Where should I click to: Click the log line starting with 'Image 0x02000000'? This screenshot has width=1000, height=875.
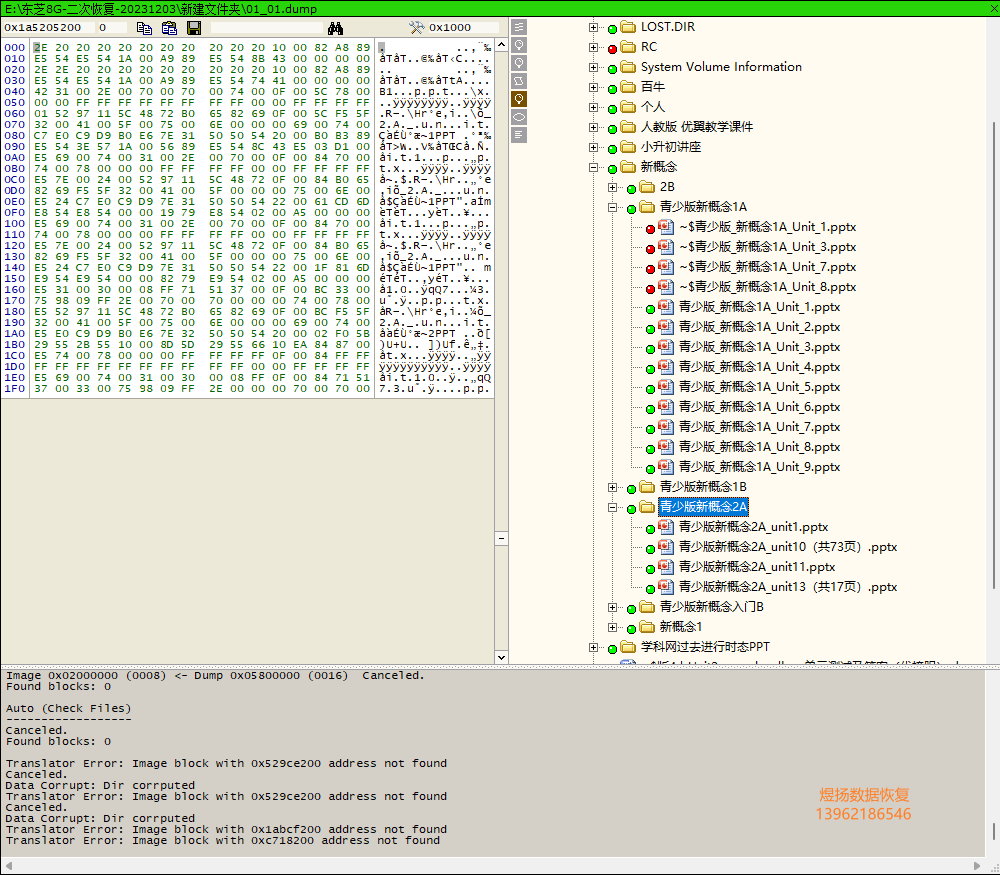tap(215, 675)
